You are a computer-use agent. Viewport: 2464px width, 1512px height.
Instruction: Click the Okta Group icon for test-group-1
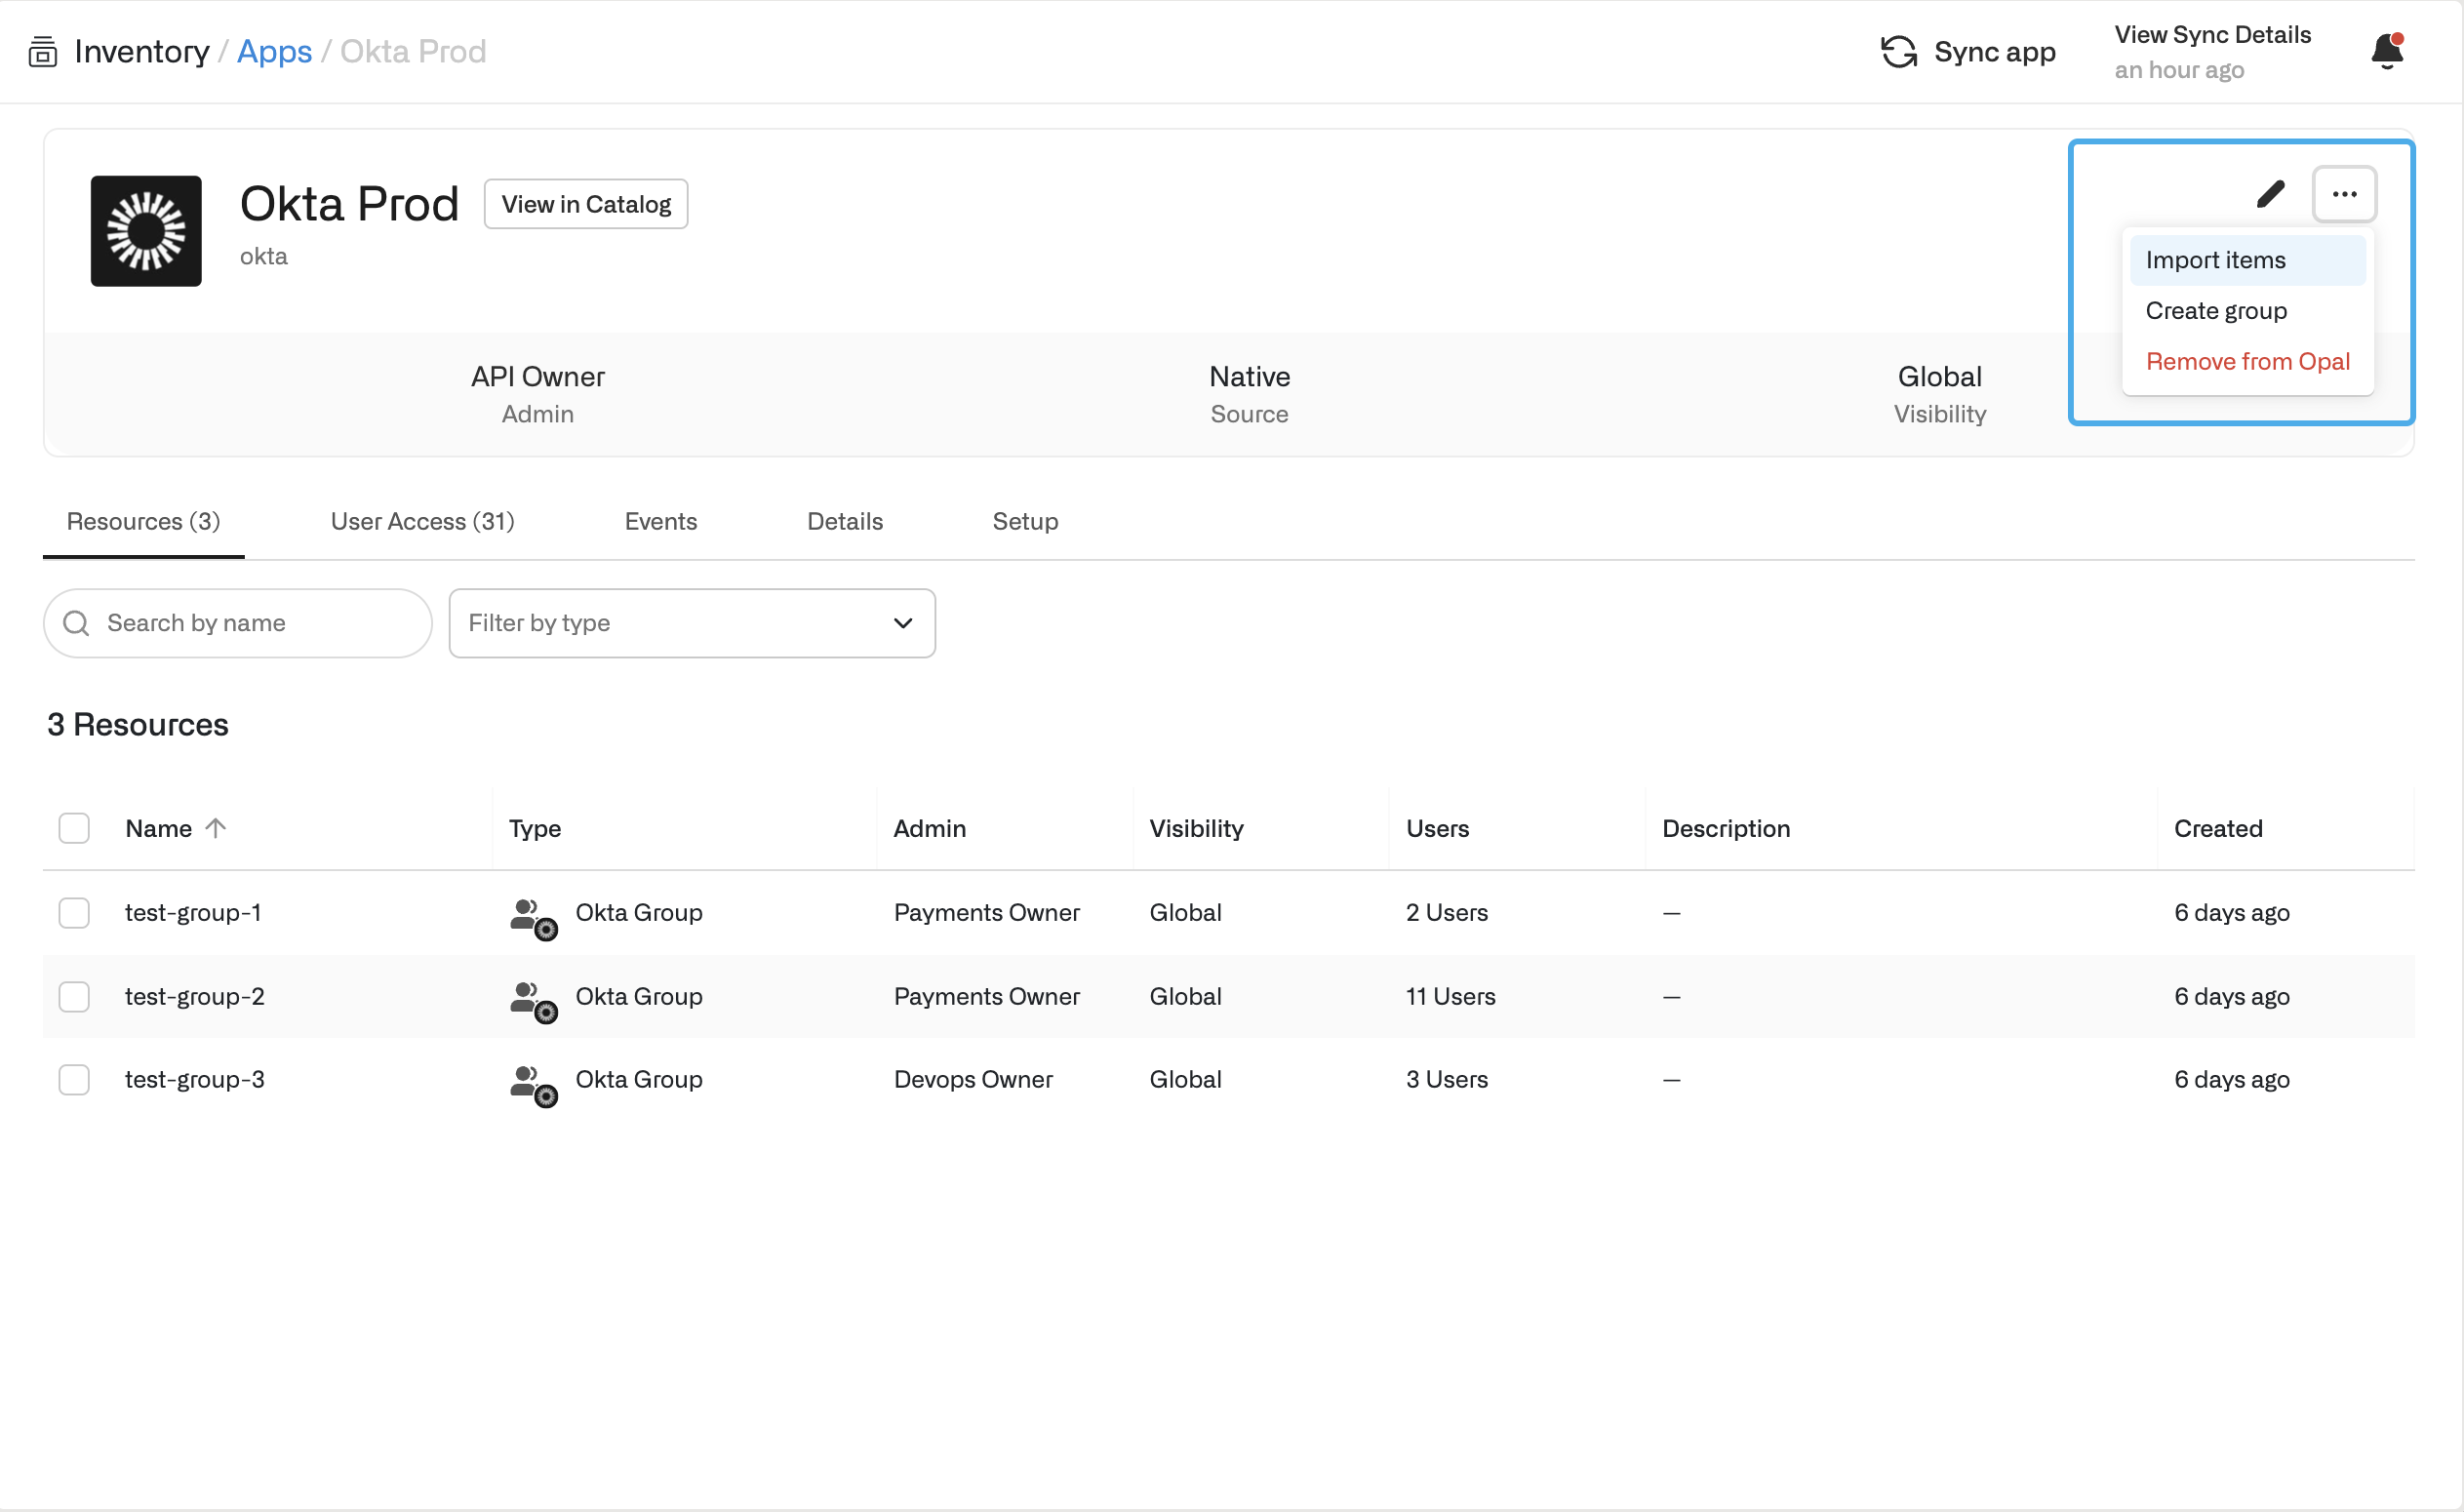[533, 916]
